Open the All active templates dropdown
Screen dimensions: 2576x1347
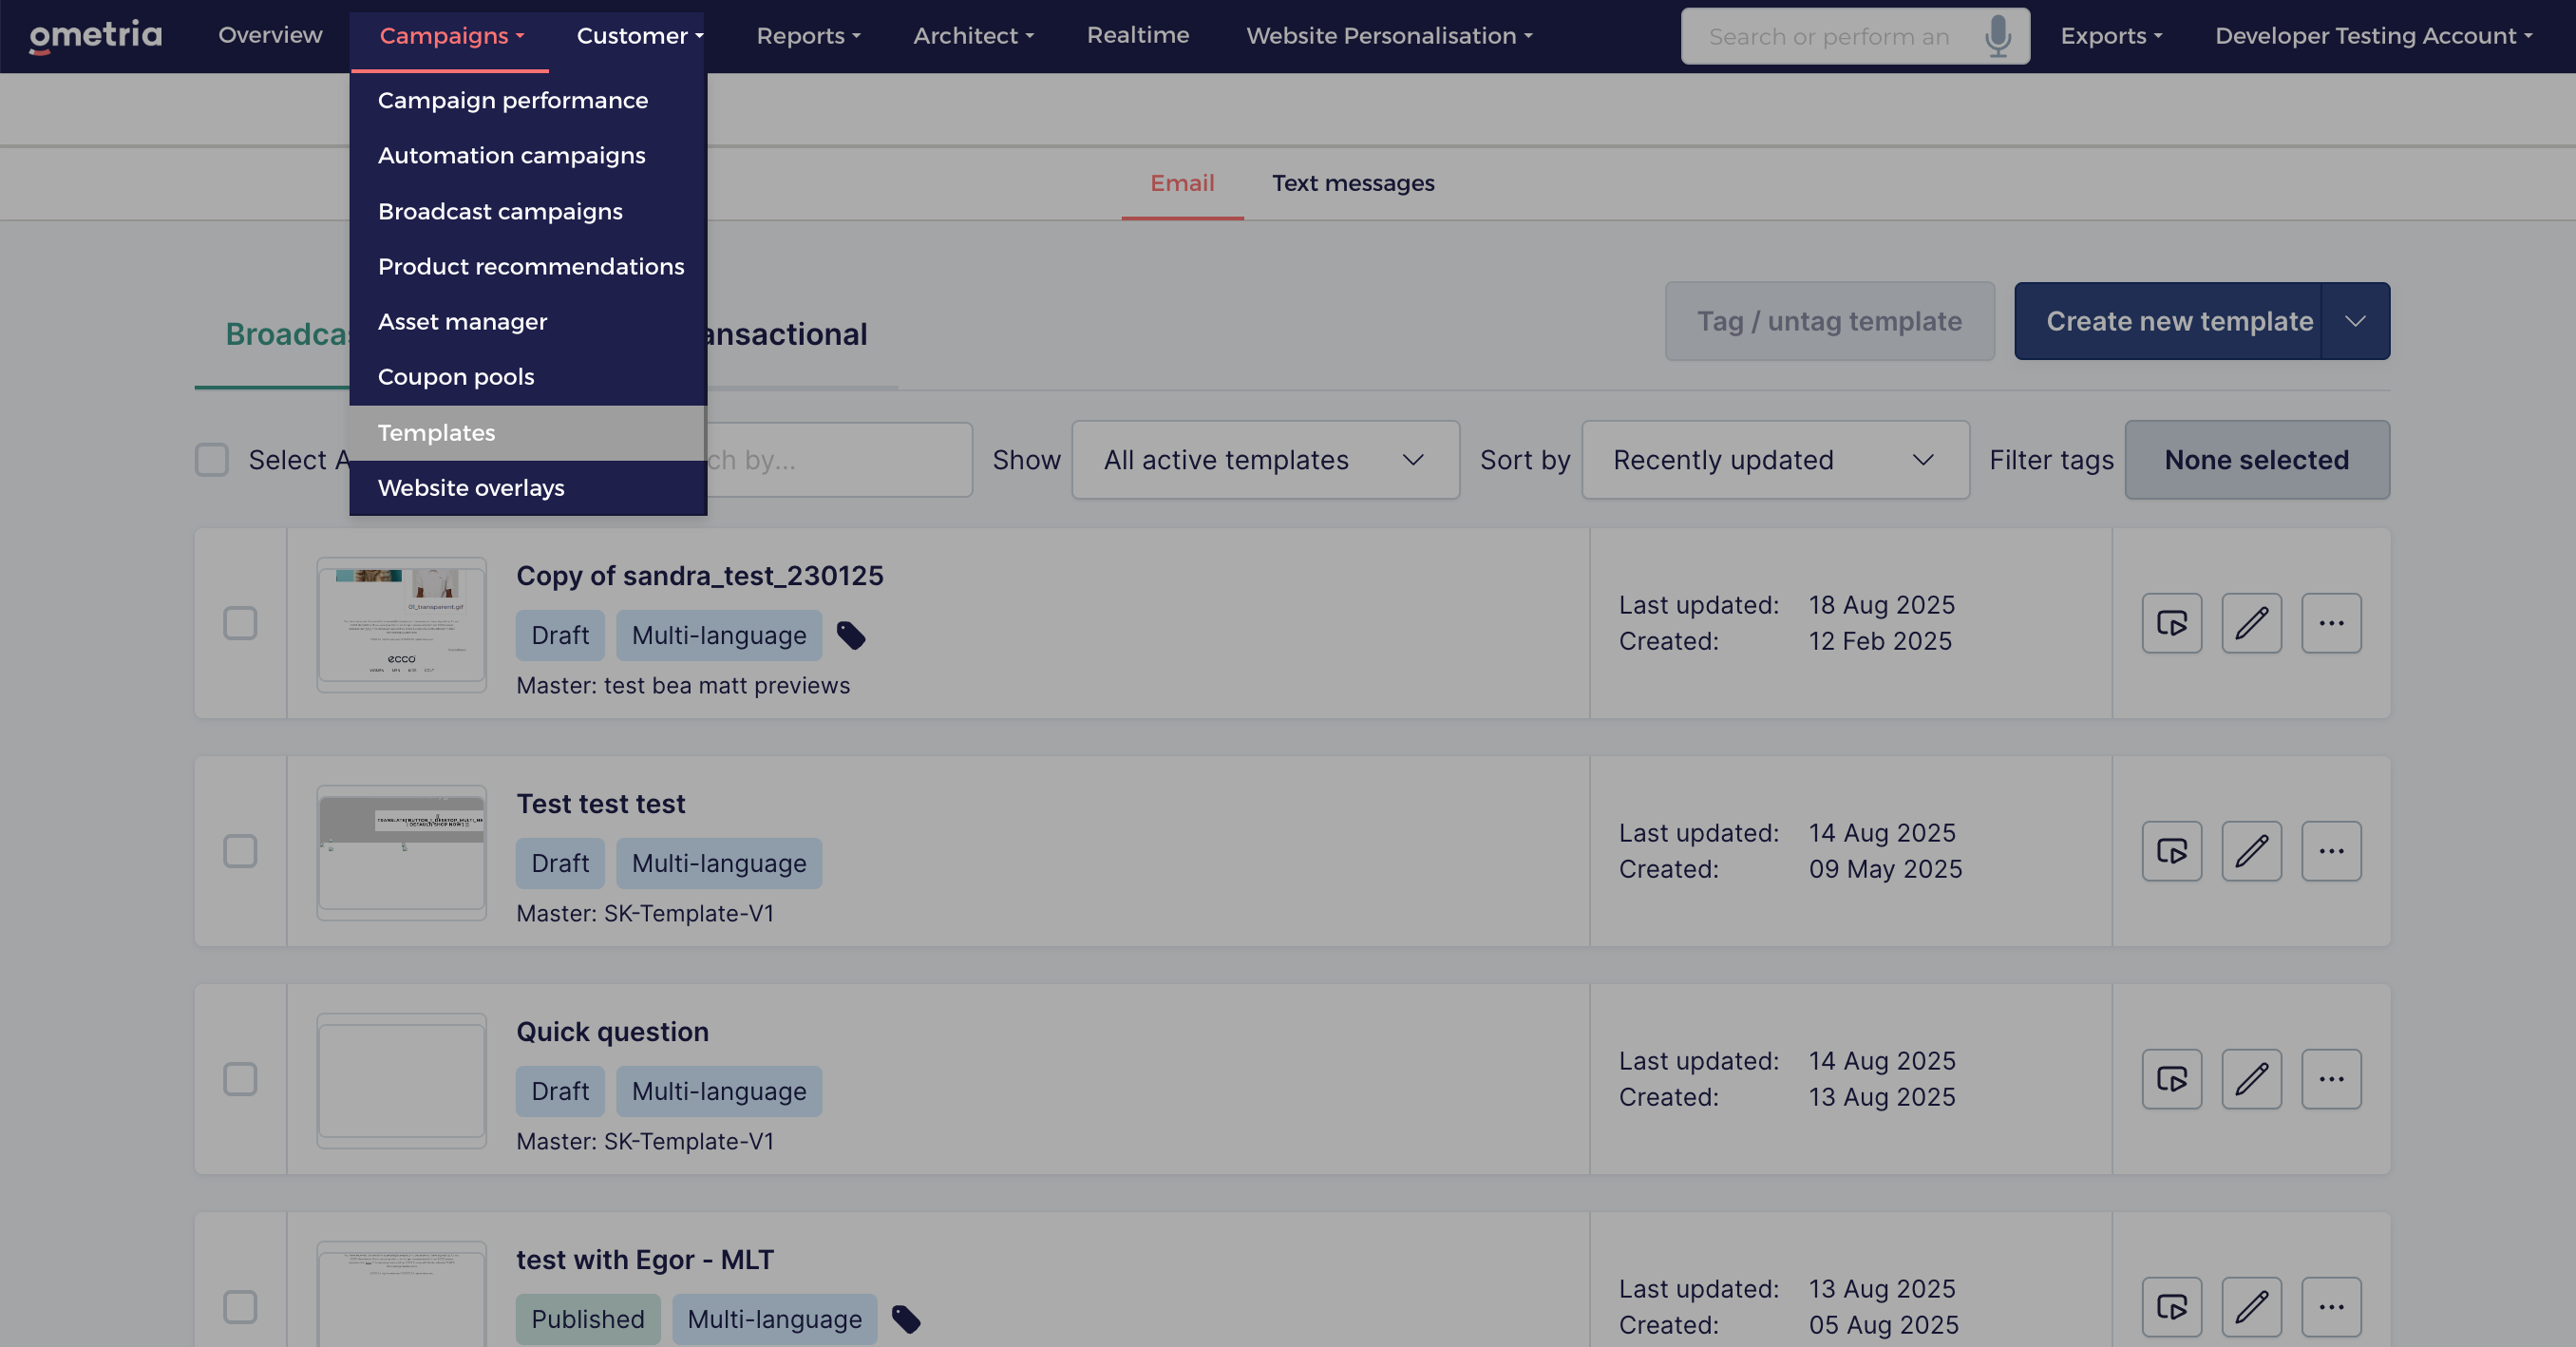[x=1266, y=460]
